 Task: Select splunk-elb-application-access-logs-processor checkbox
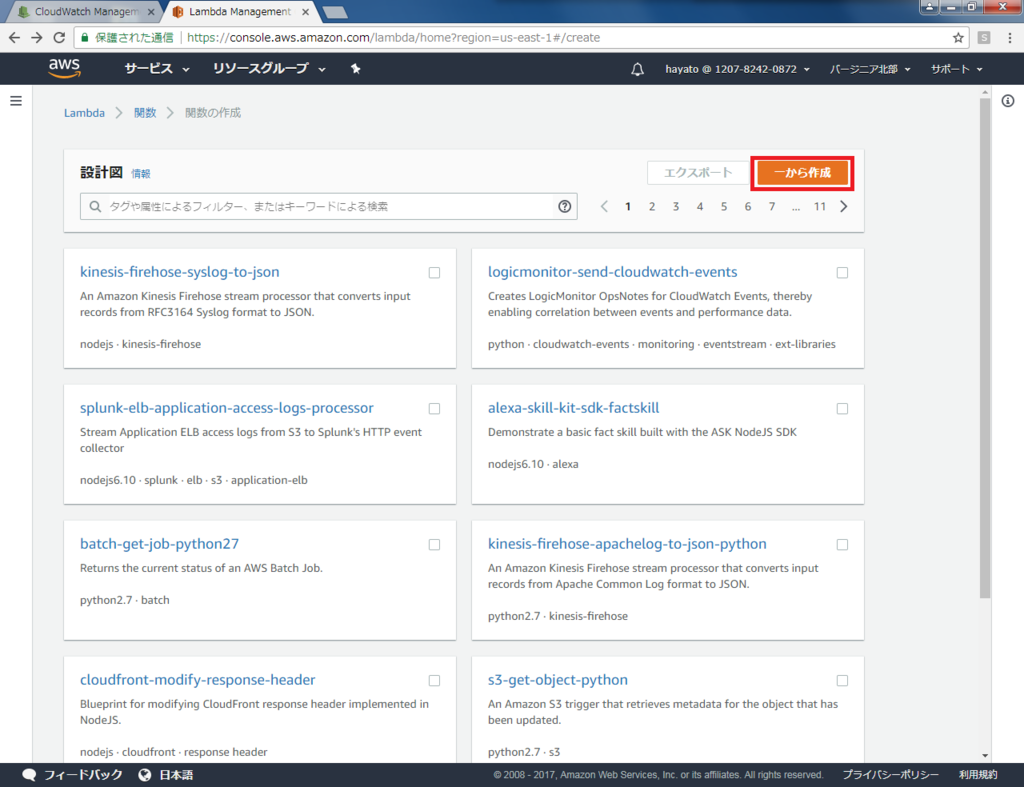click(x=434, y=409)
